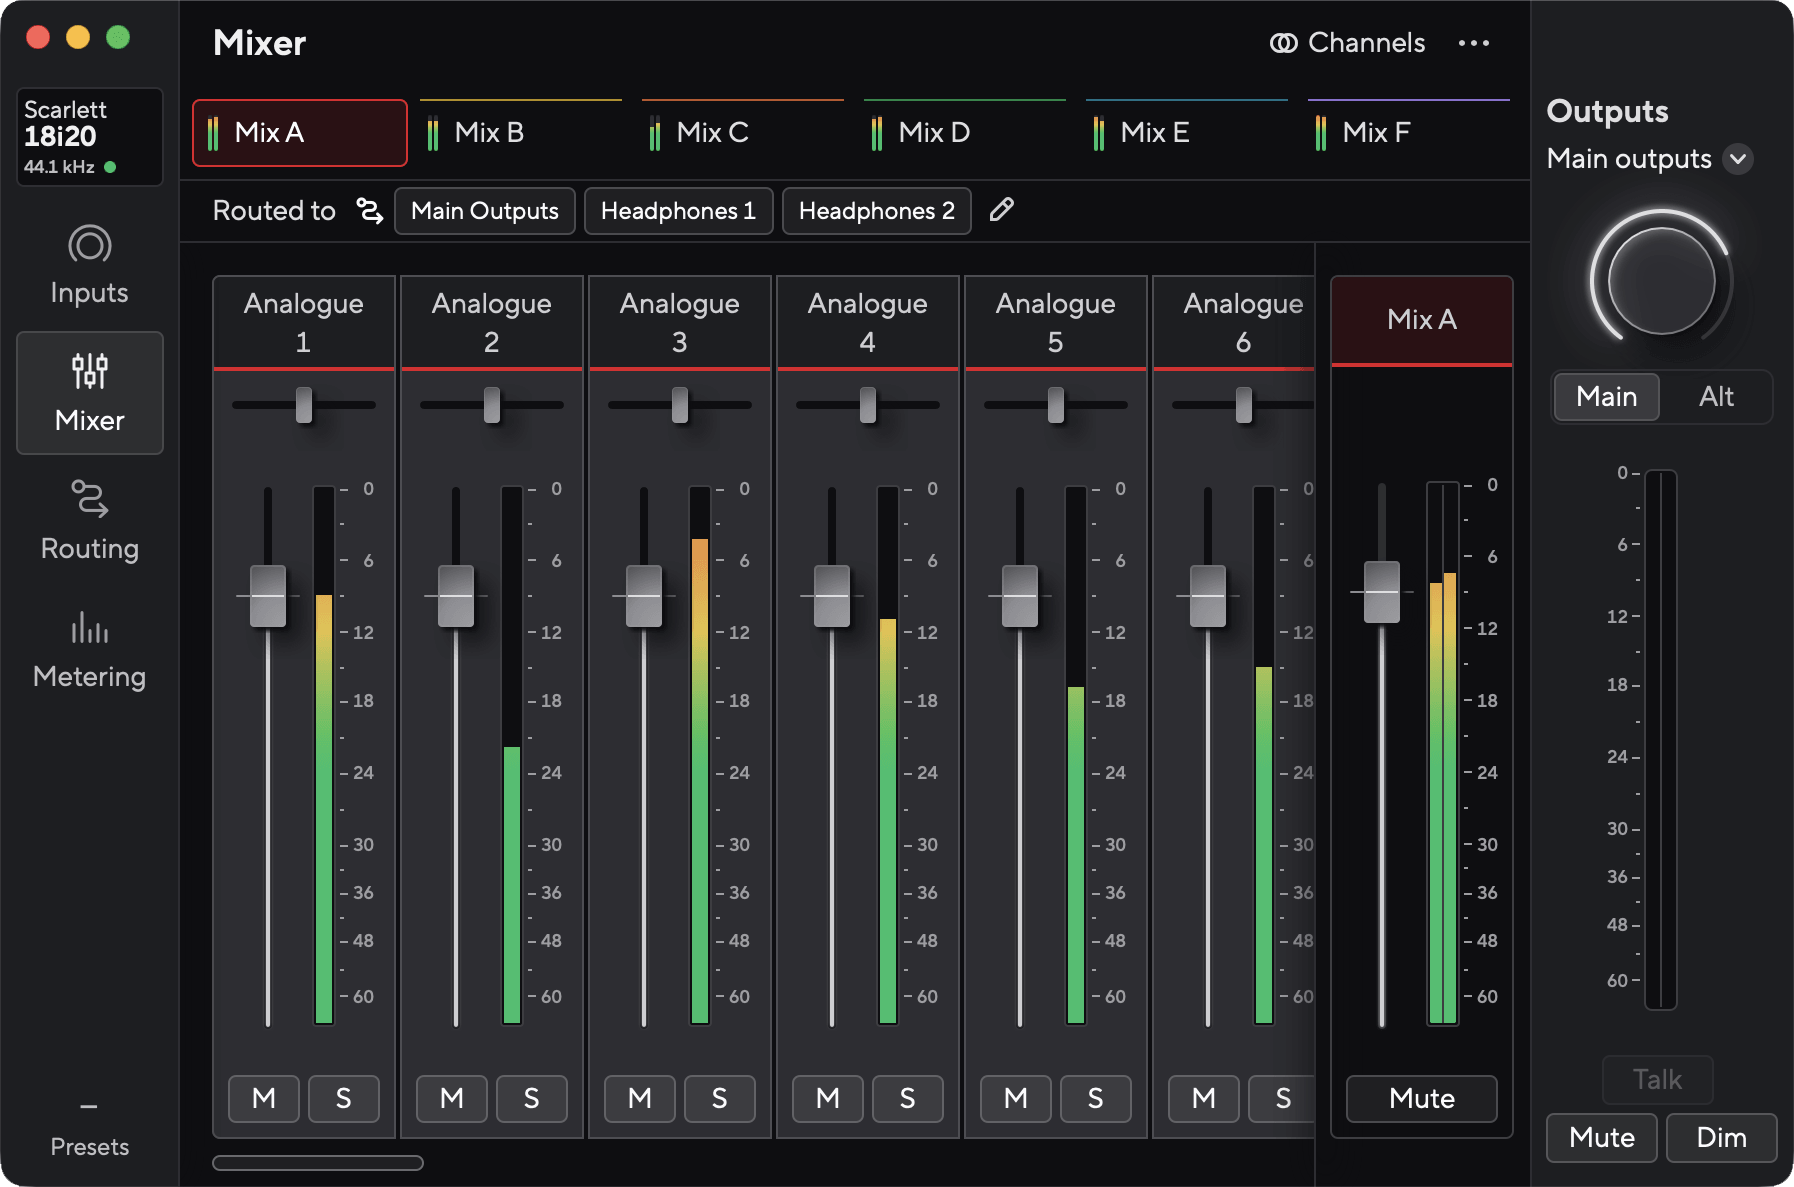Click the routing icon next to Routed to

pyautogui.click(x=369, y=211)
